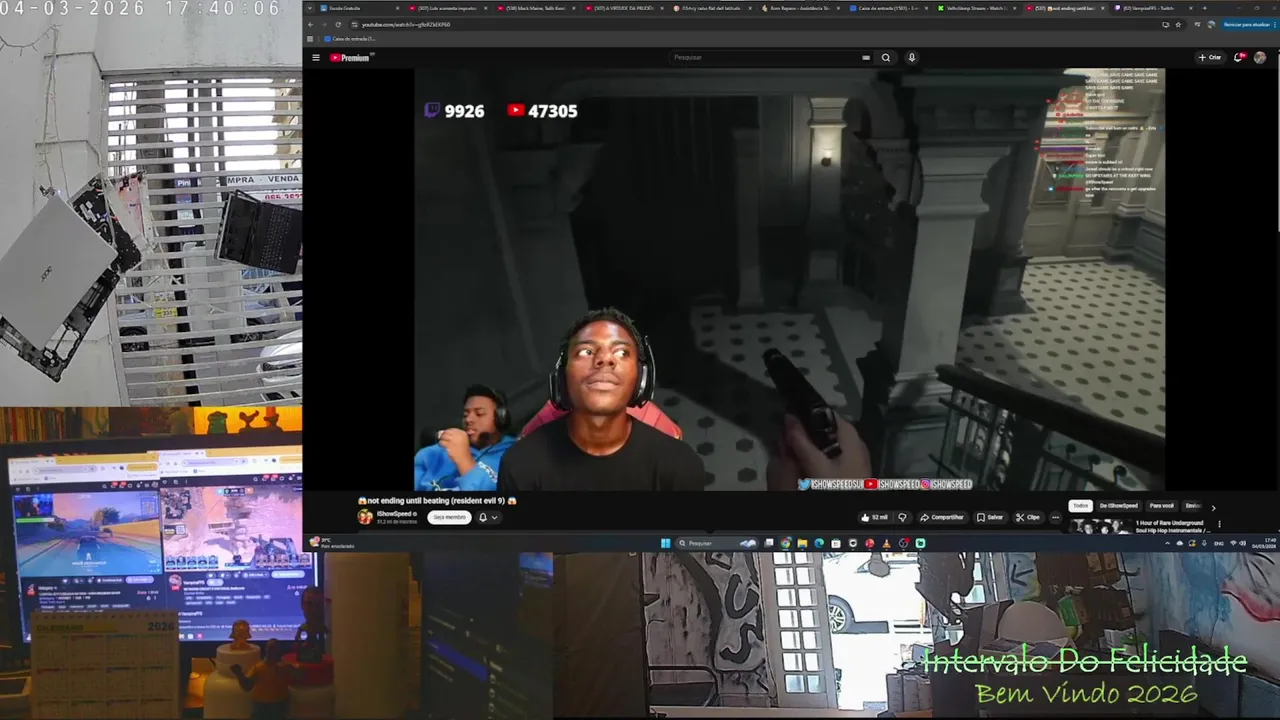Open the taskbar clock and date
The image size is (1280, 720).
coord(1265,543)
